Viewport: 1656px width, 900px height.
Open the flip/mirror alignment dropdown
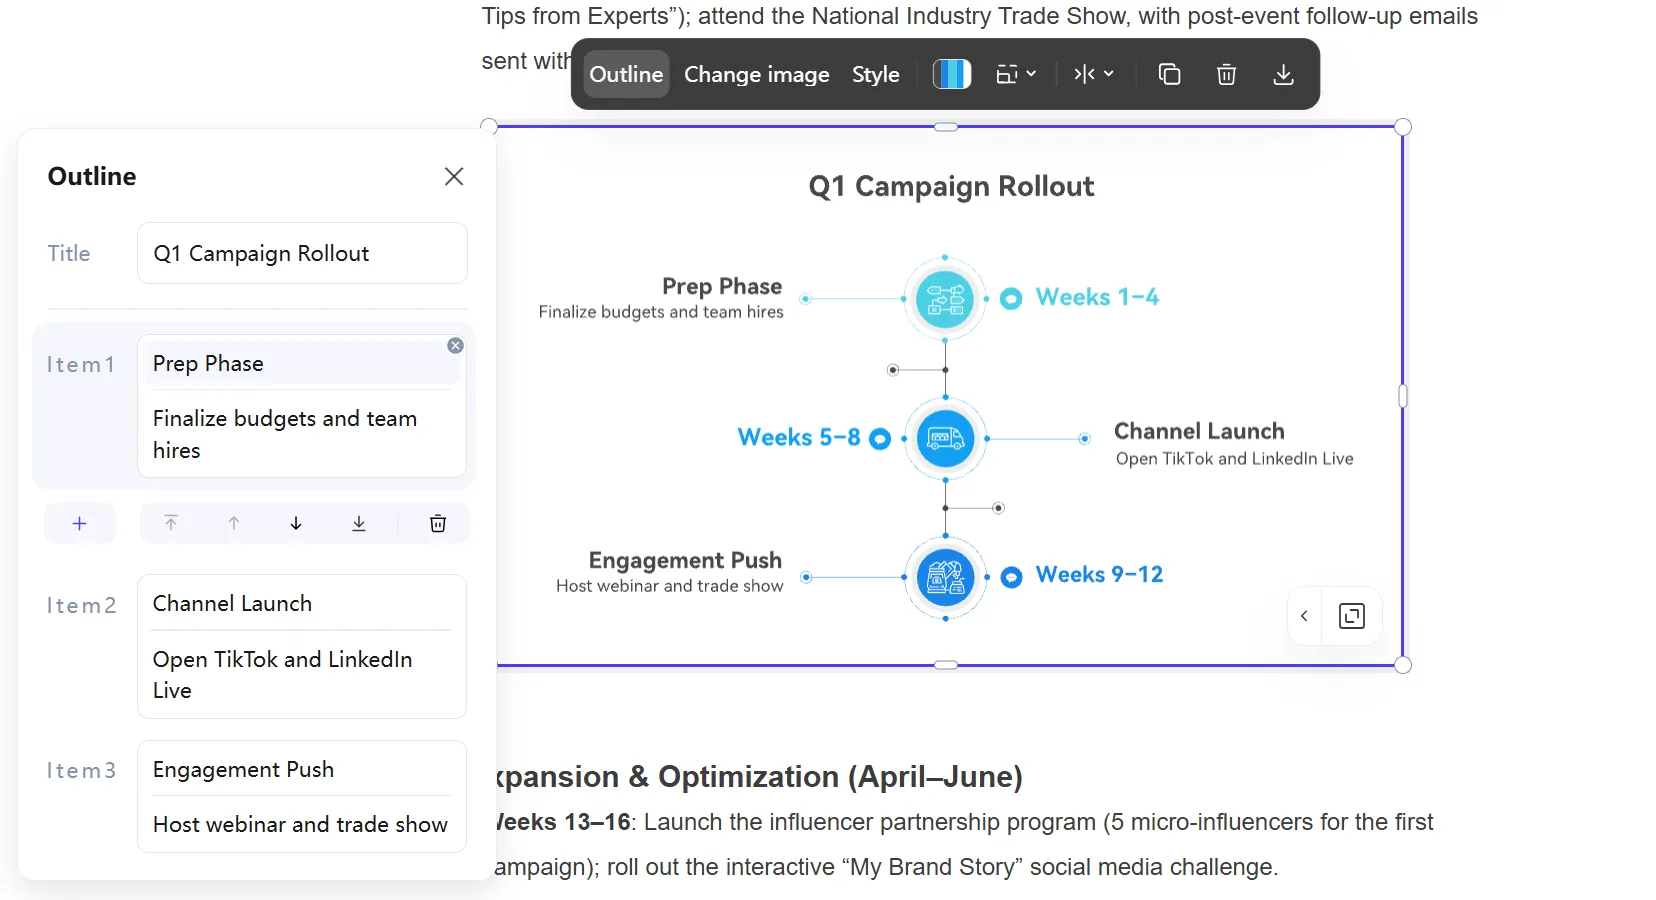pyautogui.click(x=1093, y=74)
